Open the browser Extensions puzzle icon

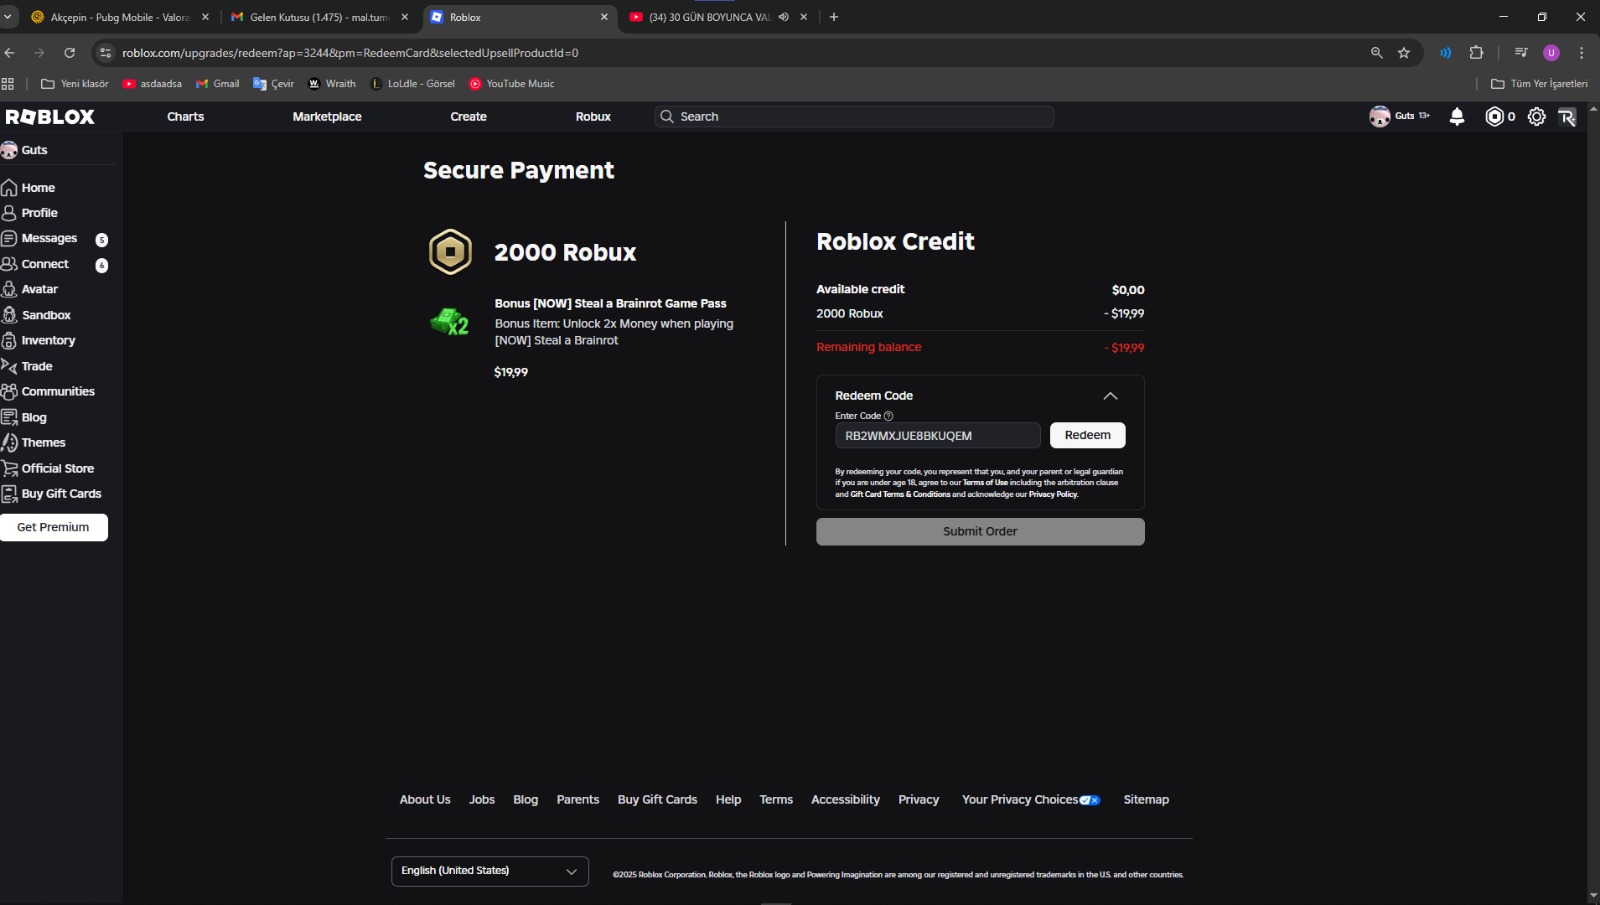coord(1476,53)
